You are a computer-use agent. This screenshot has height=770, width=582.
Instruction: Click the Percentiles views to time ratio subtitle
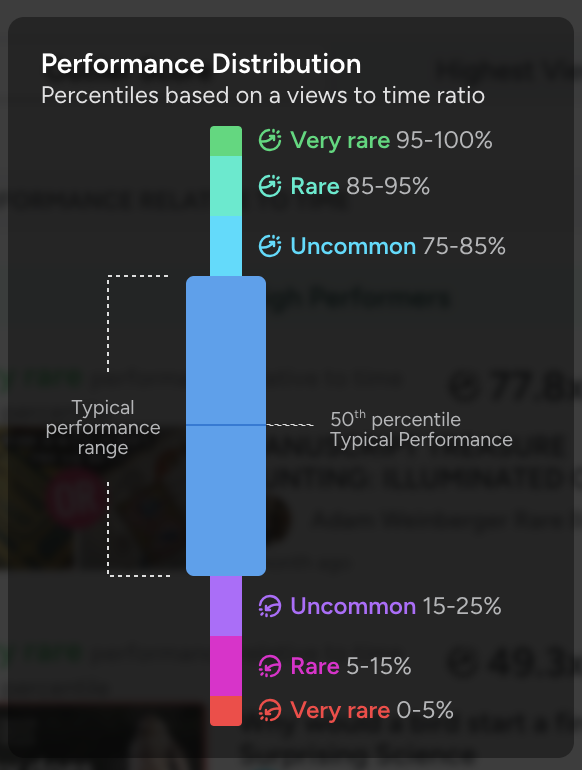(x=263, y=95)
